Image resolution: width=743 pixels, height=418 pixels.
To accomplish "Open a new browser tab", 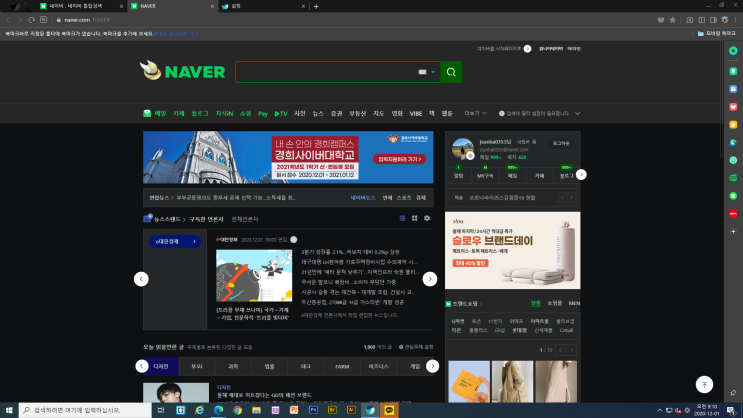I will (x=316, y=6).
